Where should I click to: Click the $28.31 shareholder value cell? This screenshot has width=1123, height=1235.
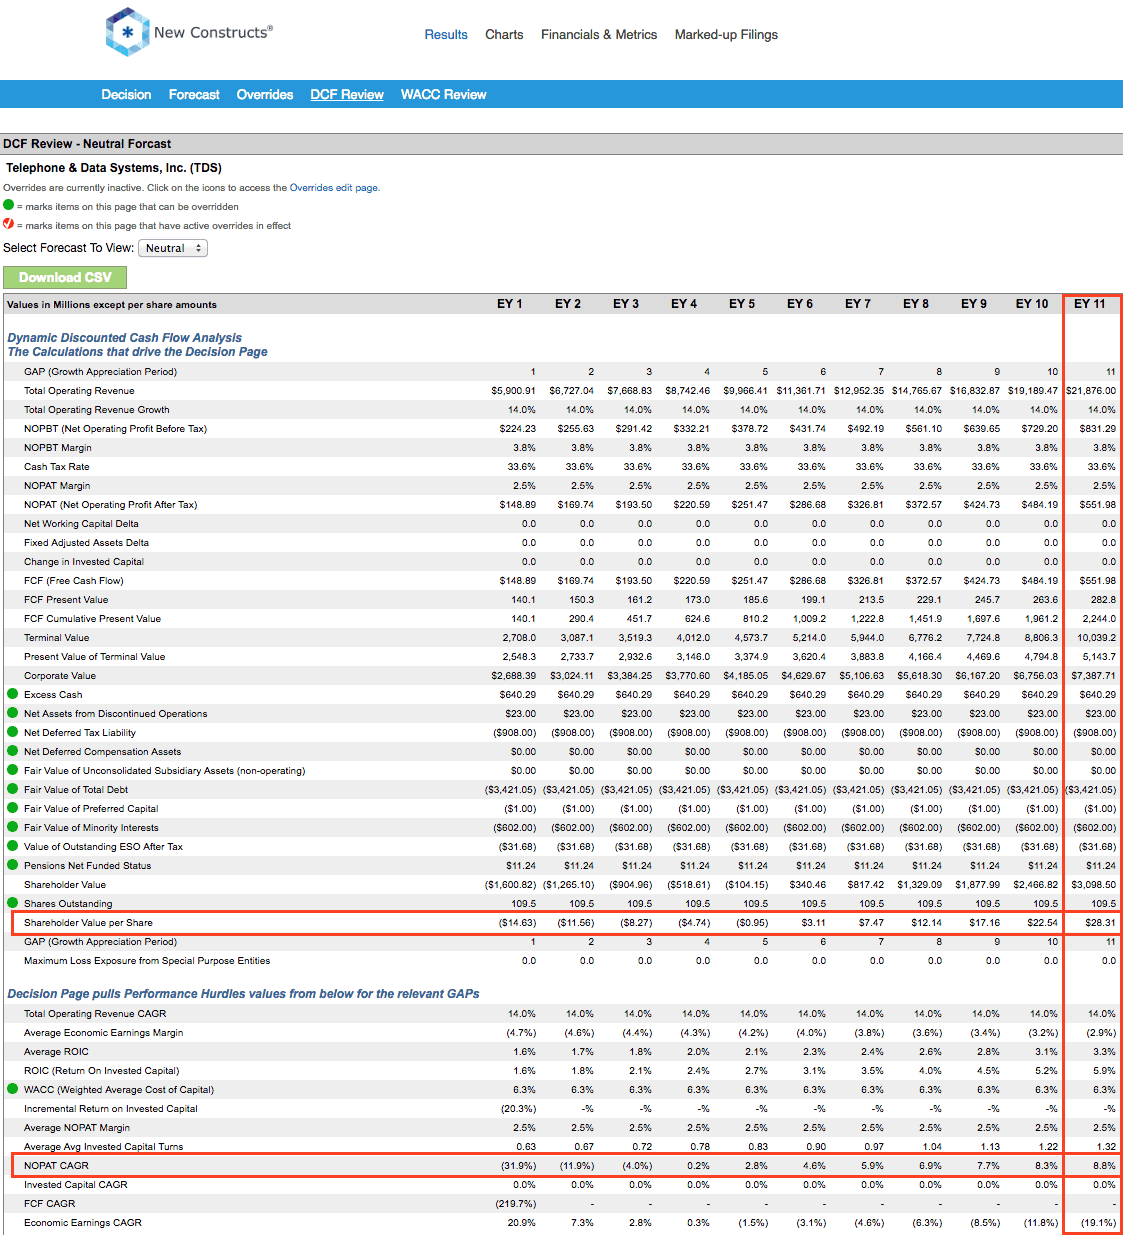pyautogui.click(x=1100, y=922)
